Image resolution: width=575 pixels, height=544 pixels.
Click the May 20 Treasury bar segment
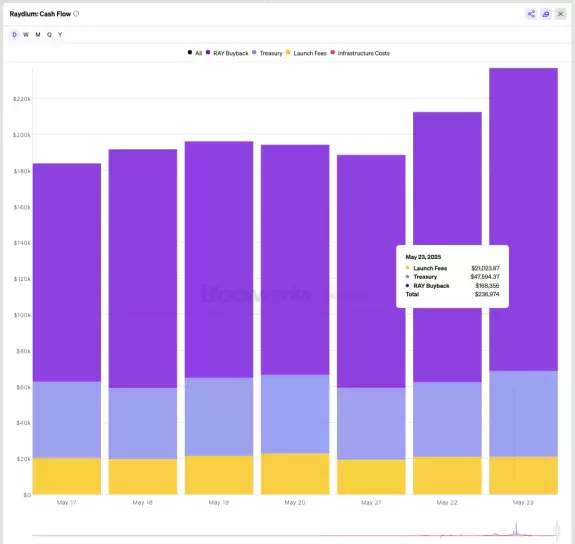[295, 414]
